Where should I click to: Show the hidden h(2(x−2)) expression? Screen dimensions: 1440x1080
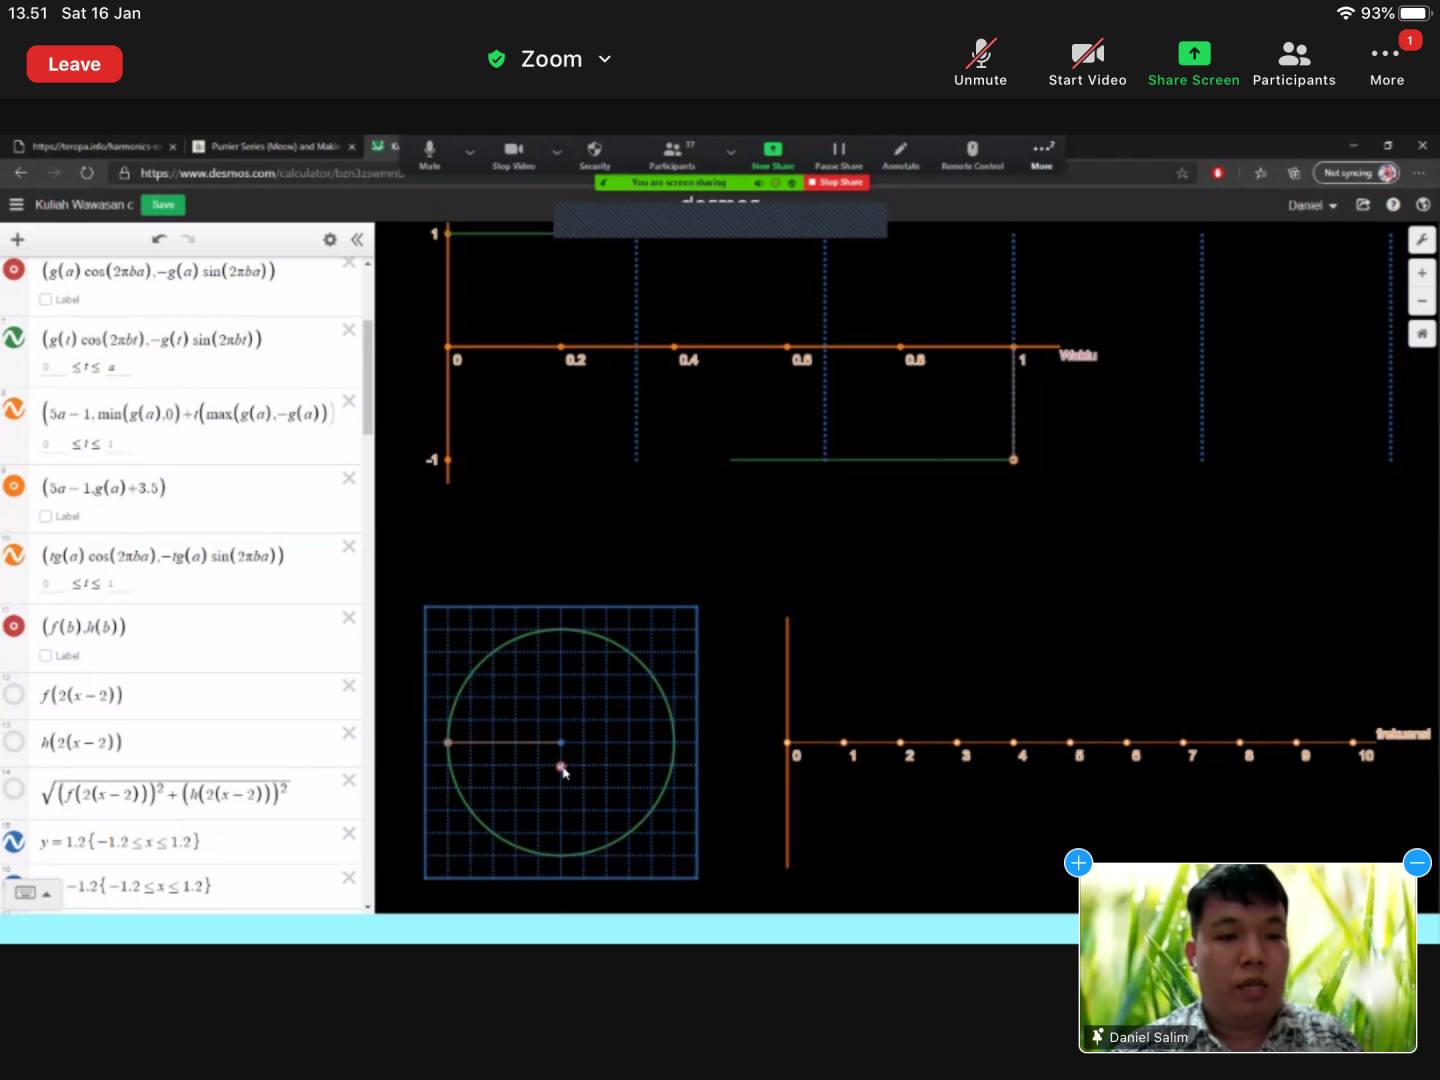(x=14, y=741)
